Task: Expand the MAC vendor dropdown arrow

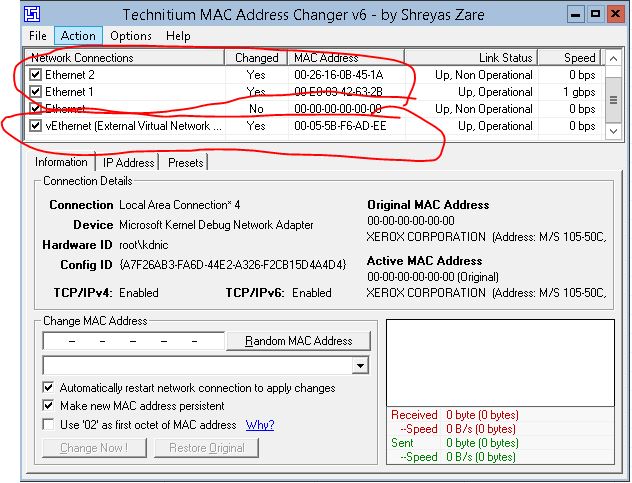Action: pos(360,366)
